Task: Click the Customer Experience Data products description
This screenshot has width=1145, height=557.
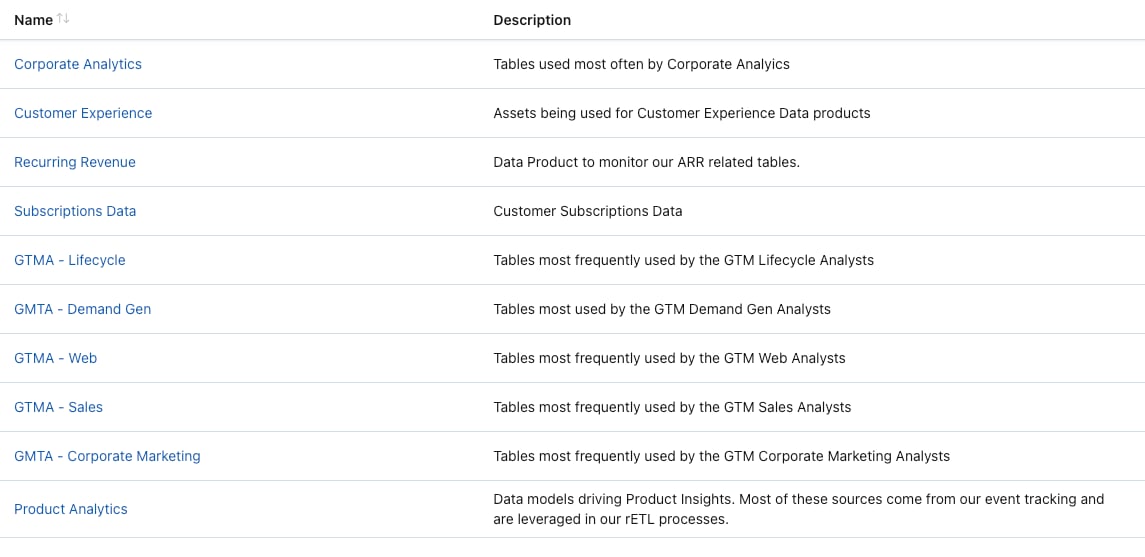Action: point(682,113)
